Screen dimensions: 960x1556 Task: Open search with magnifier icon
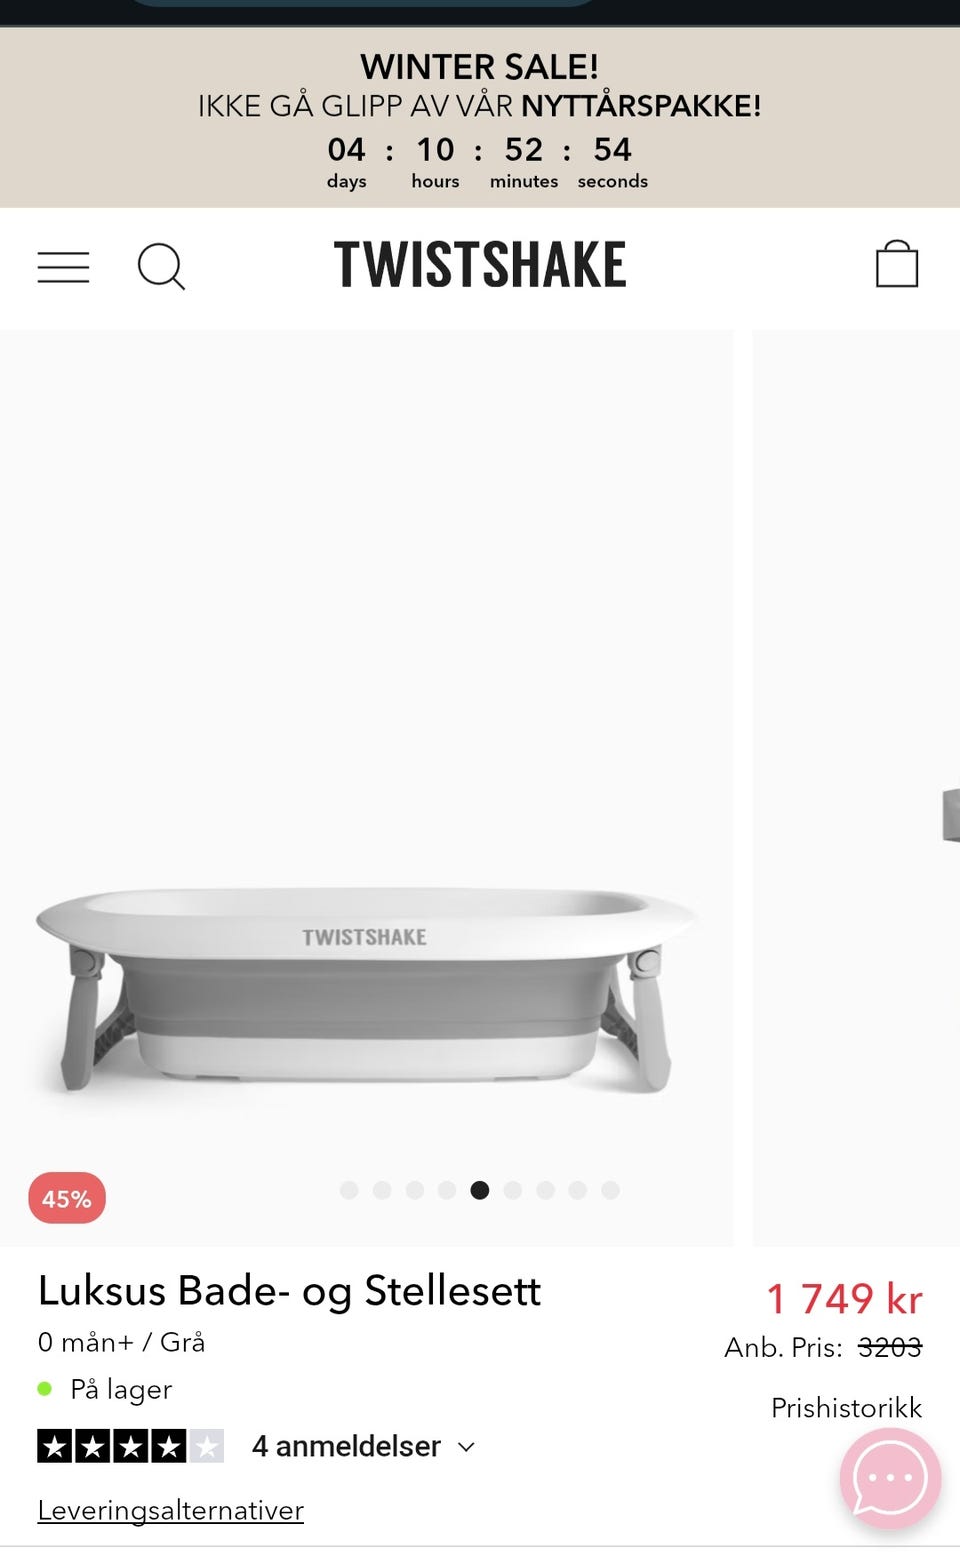click(x=161, y=267)
